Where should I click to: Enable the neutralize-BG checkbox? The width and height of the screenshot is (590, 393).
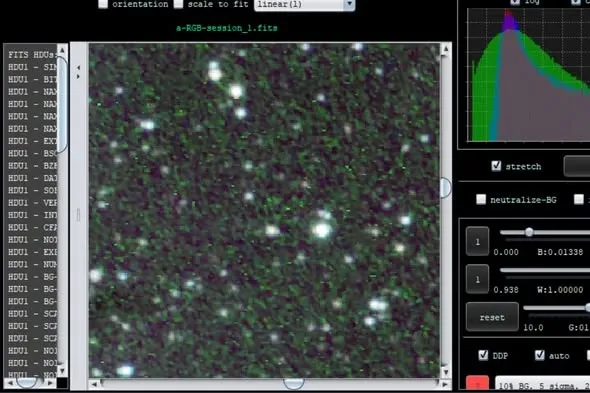click(481, 199)
